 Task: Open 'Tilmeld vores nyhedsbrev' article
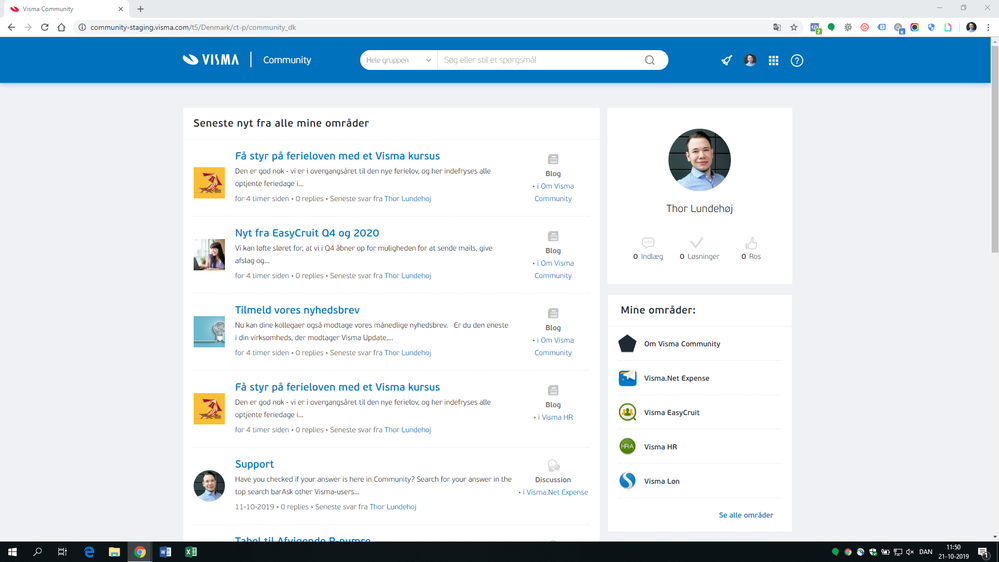(297, 310)
